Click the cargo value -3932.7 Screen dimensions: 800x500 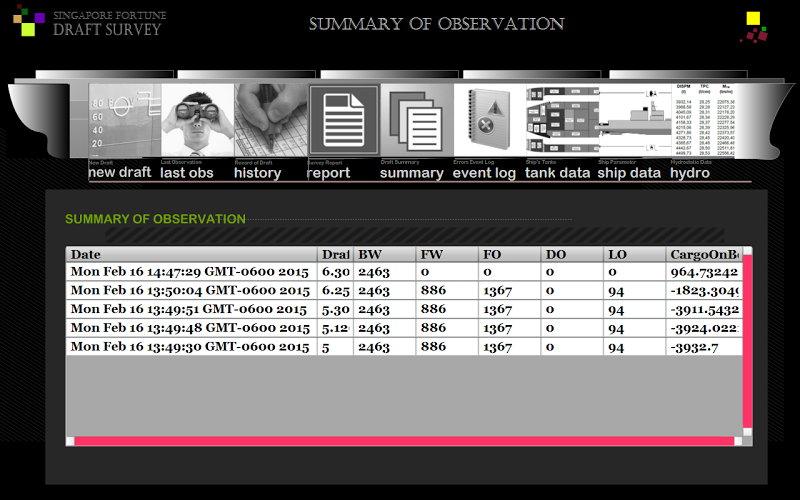tap(694, 347)
